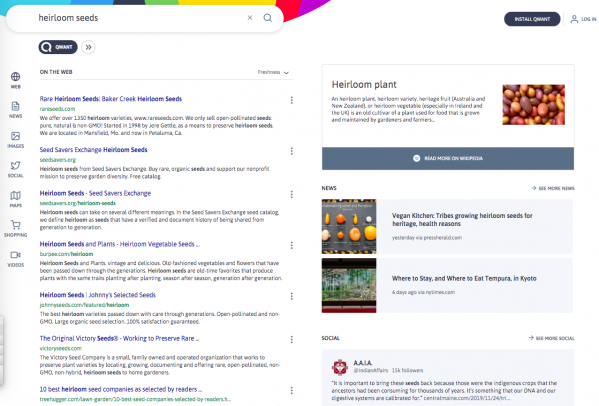
Task: Click Read More on Wikipedia button
Action: point(448,159)
